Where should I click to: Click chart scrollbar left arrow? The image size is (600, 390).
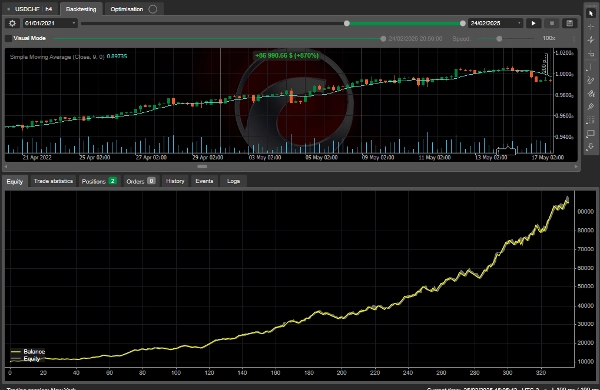[6, 166]
